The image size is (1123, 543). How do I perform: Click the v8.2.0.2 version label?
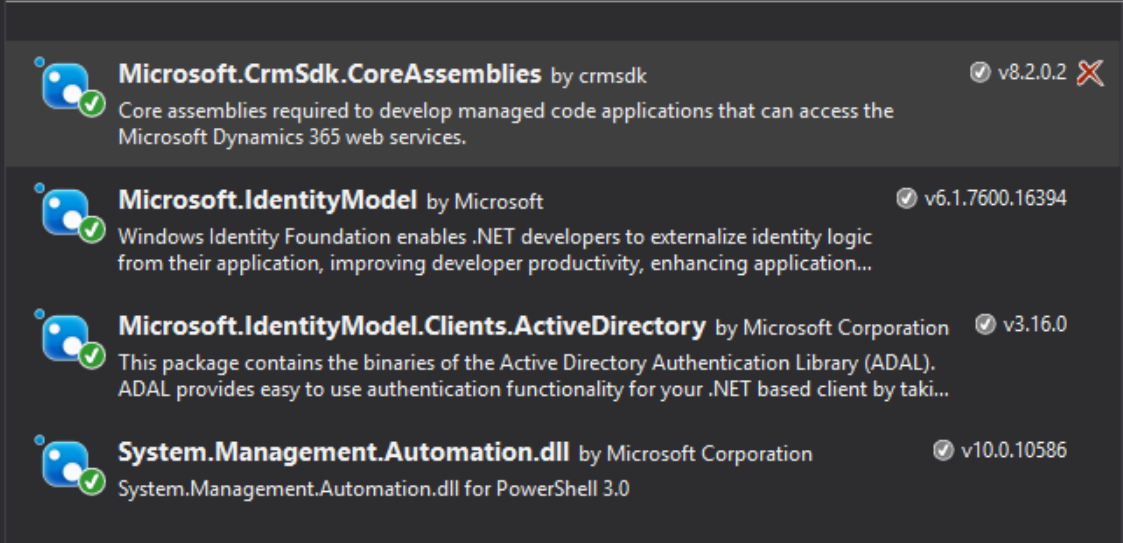(1032, 73)
